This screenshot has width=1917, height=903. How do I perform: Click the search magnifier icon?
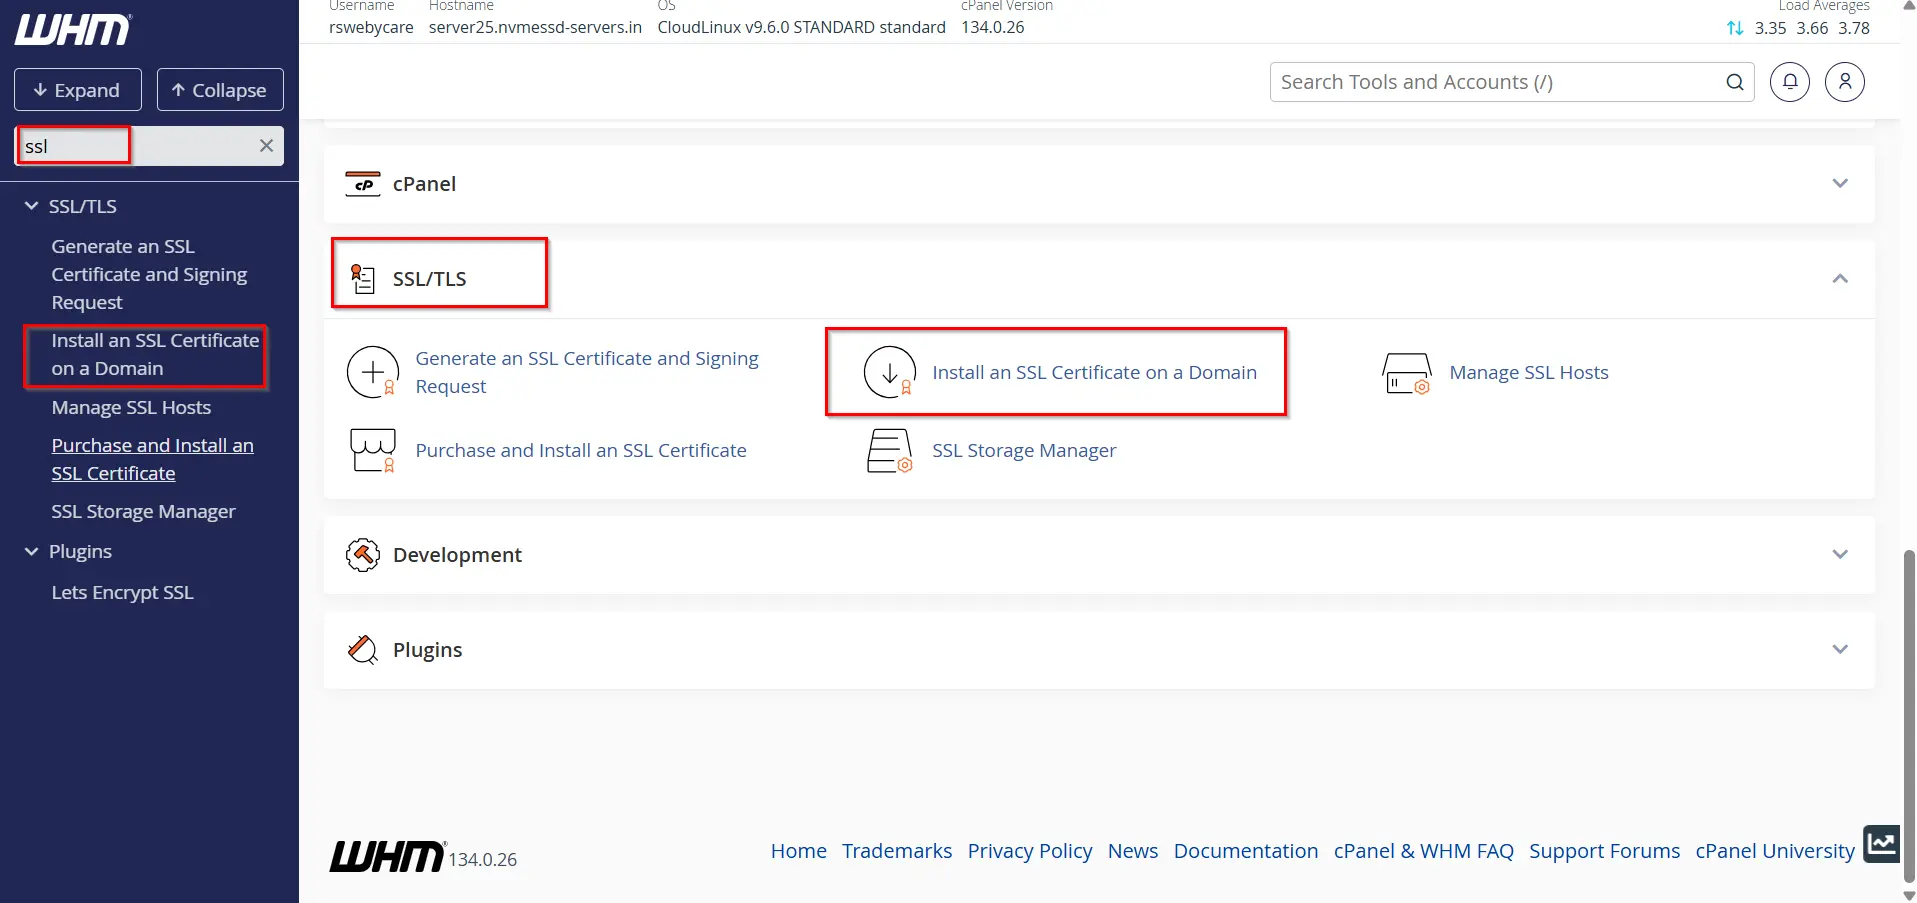[x=1735, y=82]
